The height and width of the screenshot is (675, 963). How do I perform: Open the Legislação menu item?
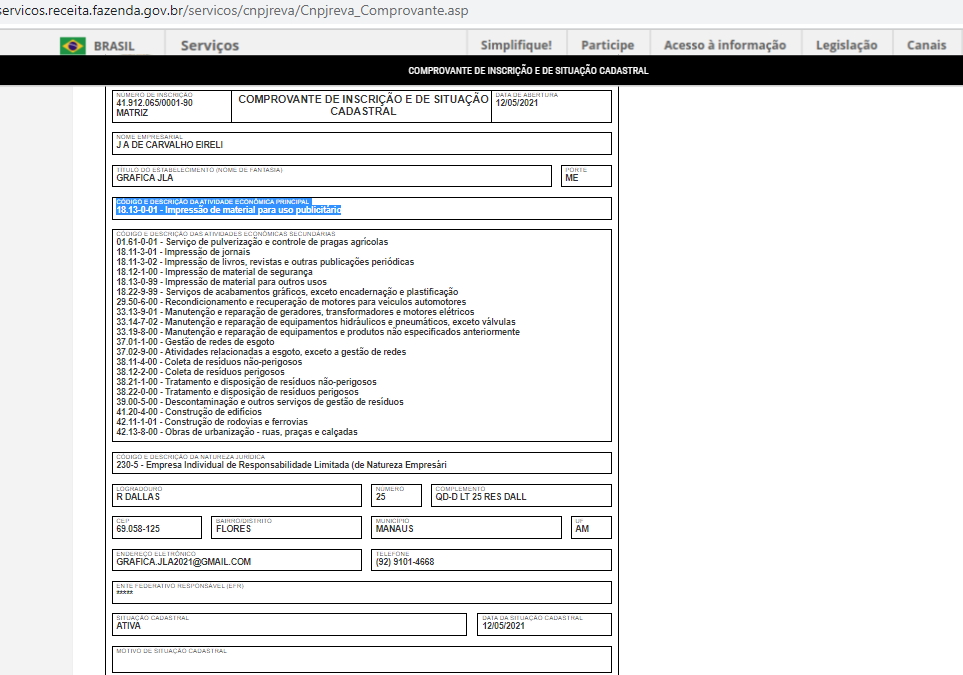click(x=846, y=45)
